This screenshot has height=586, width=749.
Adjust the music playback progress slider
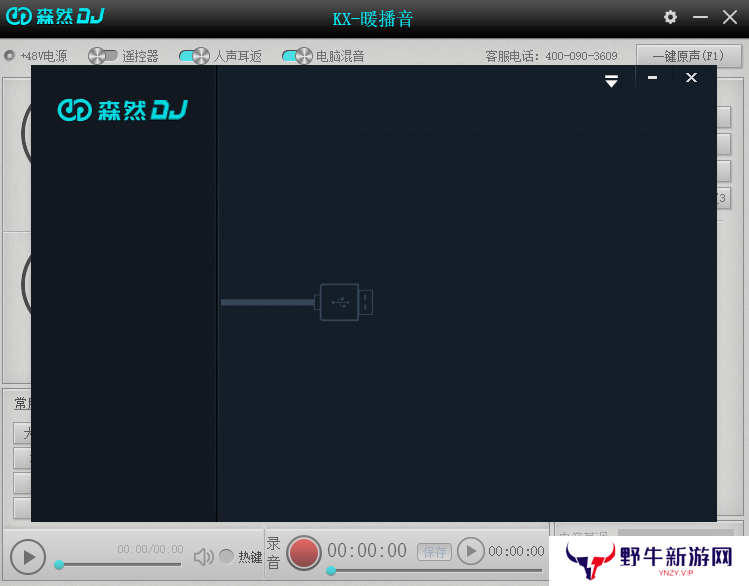click(118, 565)
